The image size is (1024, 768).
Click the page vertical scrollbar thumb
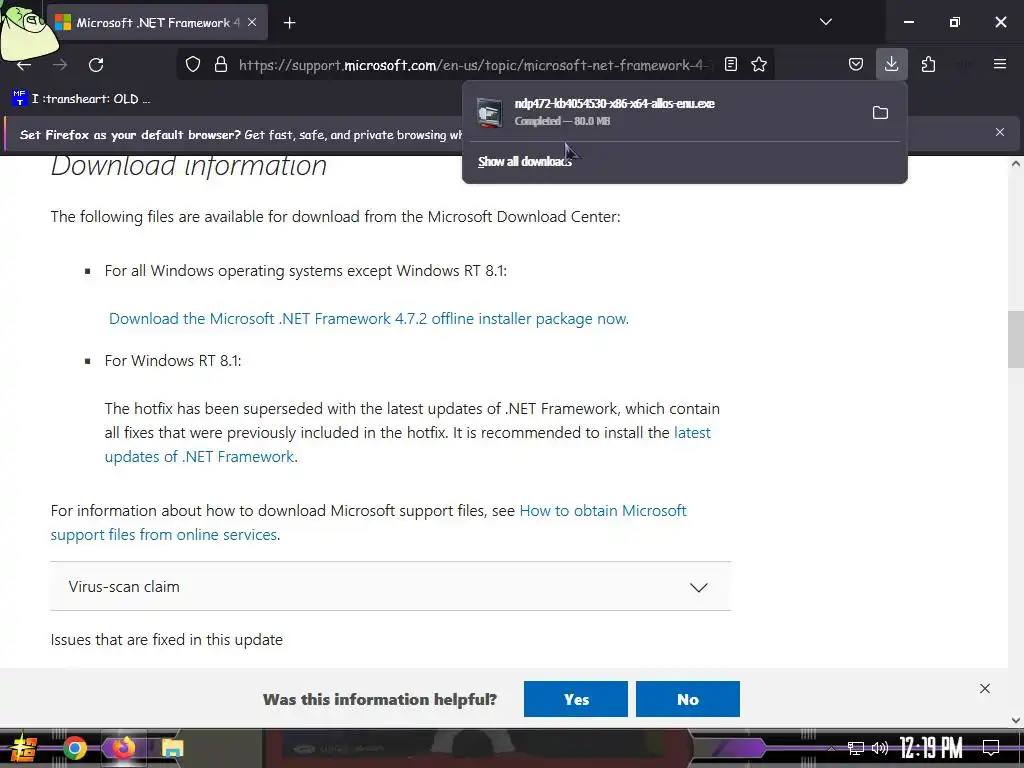point(1016,340)
